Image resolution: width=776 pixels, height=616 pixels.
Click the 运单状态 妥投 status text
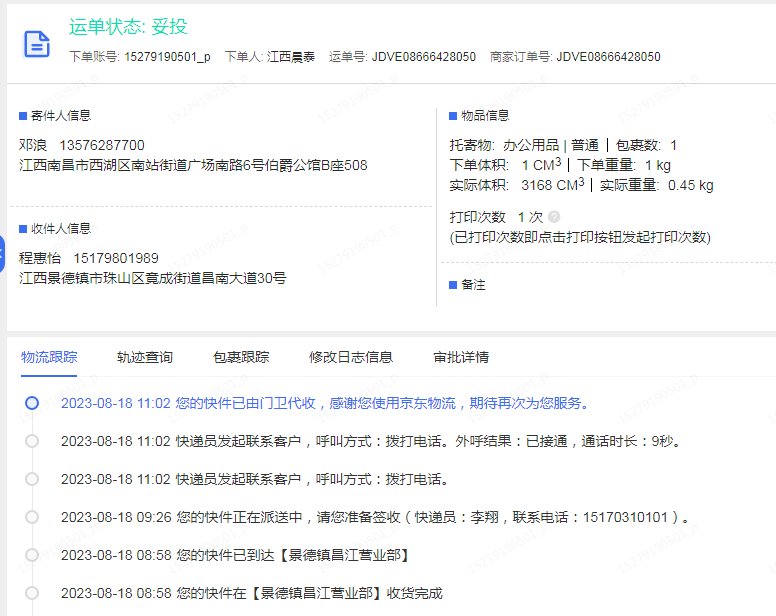point(128,27)
